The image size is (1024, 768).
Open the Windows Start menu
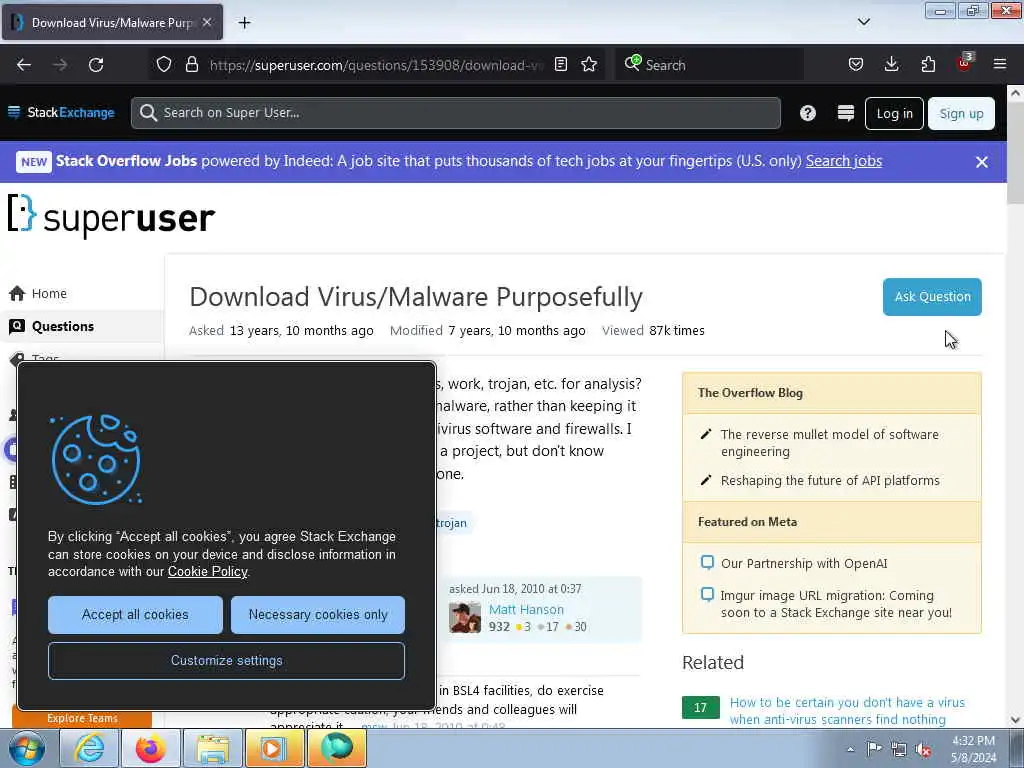[27, 748]
